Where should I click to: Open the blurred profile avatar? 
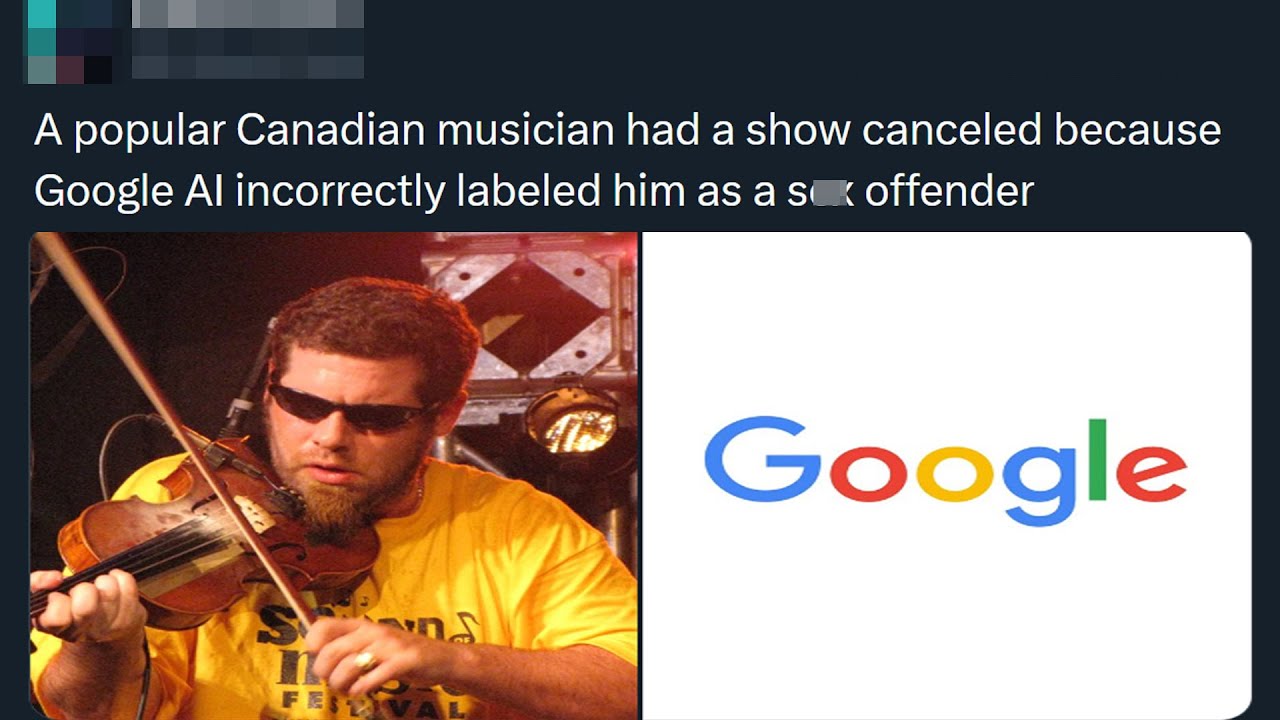69,42
